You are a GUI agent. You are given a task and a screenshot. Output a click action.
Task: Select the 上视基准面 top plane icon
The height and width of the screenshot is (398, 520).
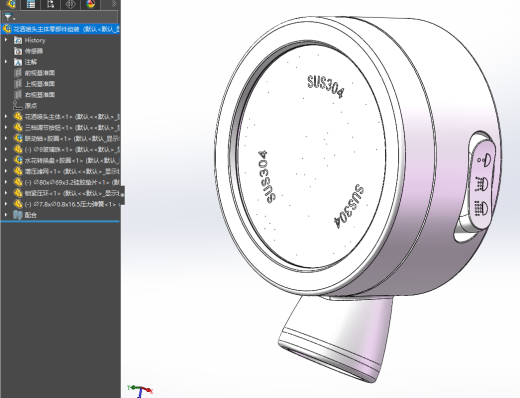18,84
